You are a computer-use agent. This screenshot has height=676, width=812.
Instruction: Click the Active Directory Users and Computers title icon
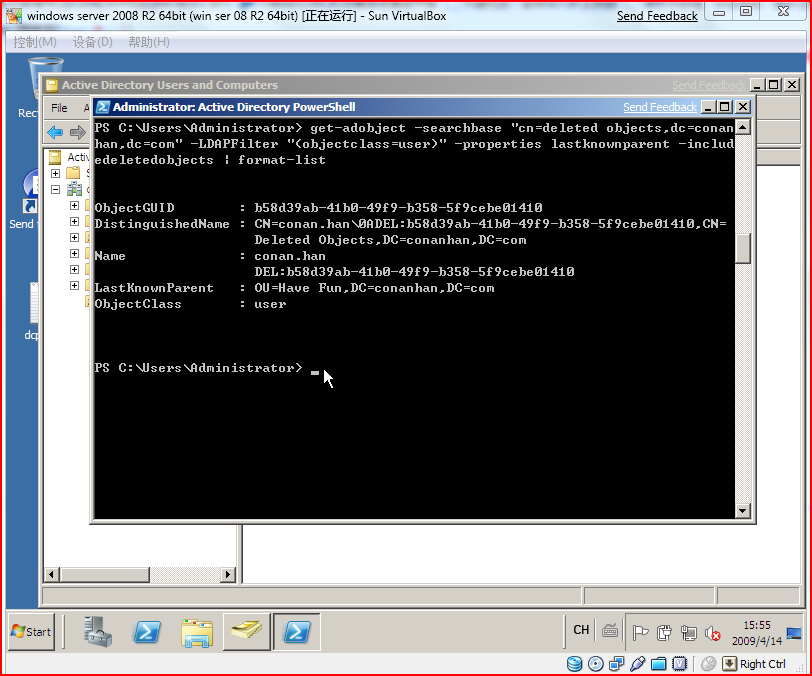pyautogui.click(x=52, y=85)
